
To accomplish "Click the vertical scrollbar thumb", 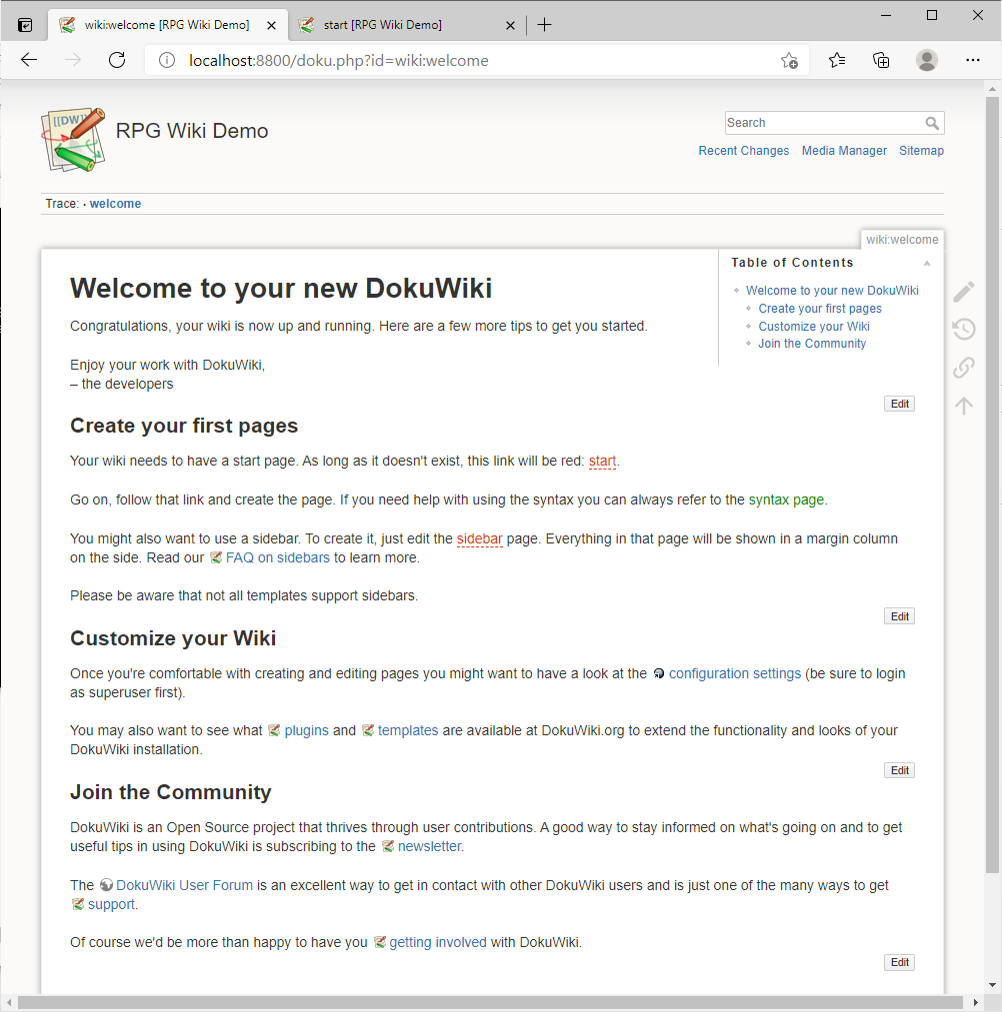I will click(992, 484).
